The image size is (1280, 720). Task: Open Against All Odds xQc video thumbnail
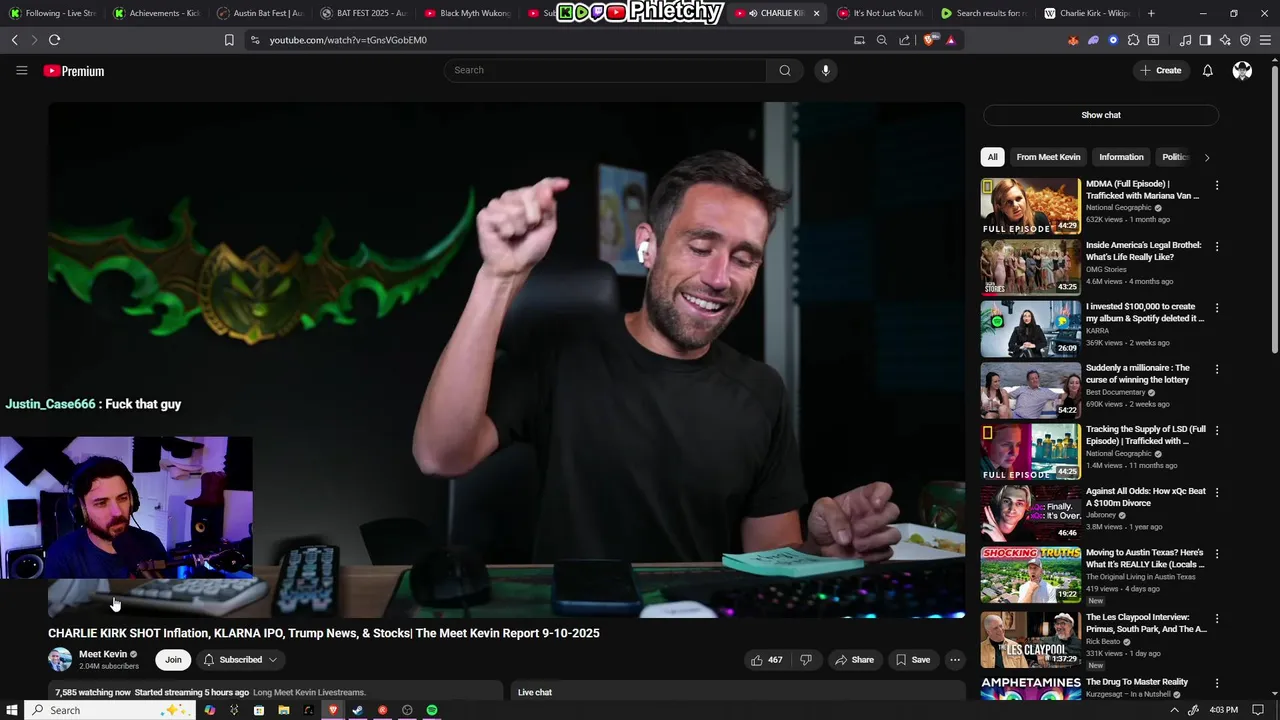pos(1030,513)
